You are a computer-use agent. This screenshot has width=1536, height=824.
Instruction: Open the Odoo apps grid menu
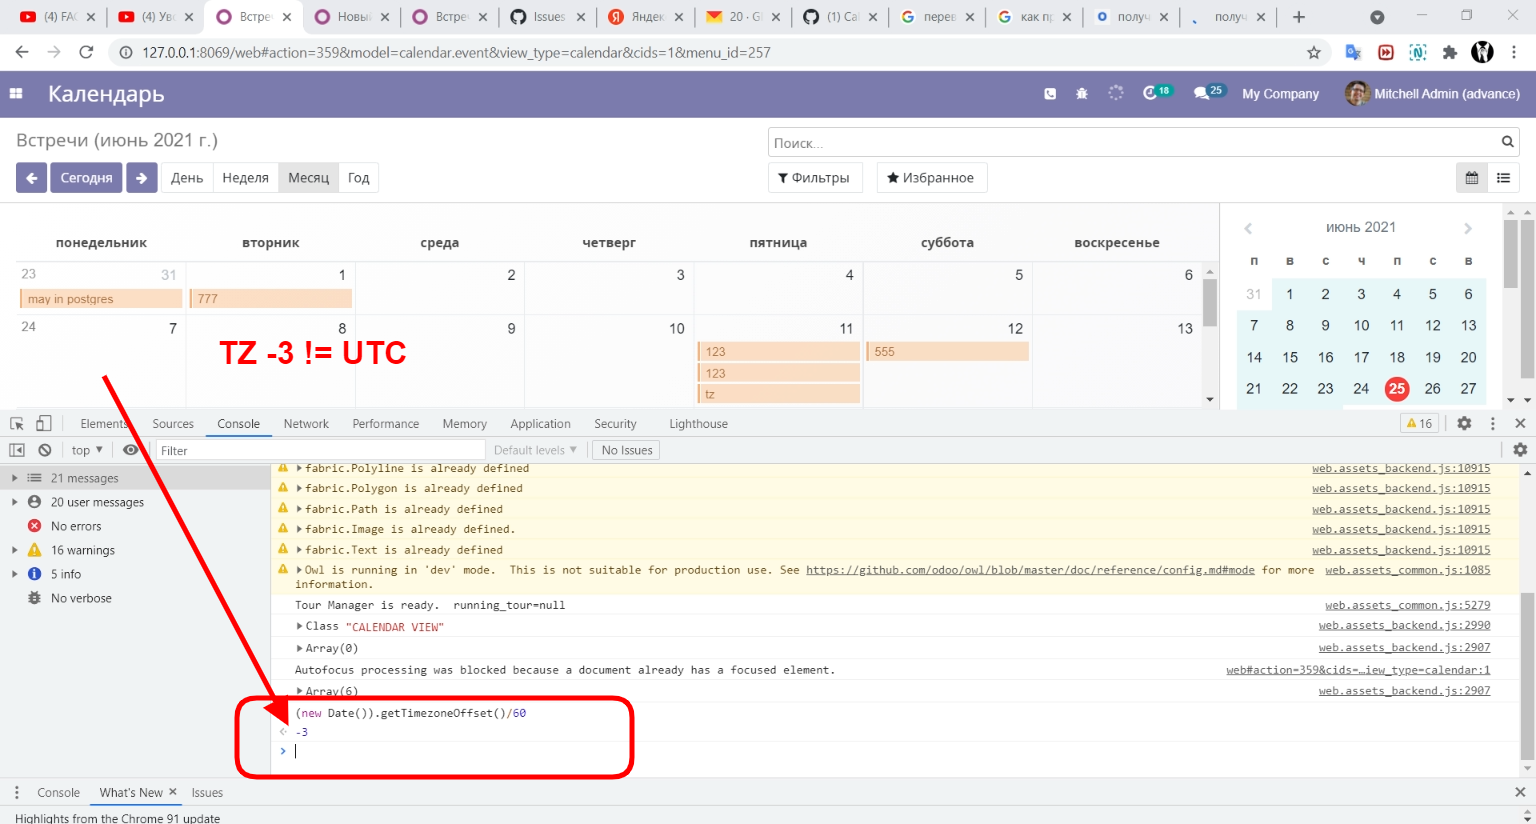pyautogui.click(x=15, y=93)
